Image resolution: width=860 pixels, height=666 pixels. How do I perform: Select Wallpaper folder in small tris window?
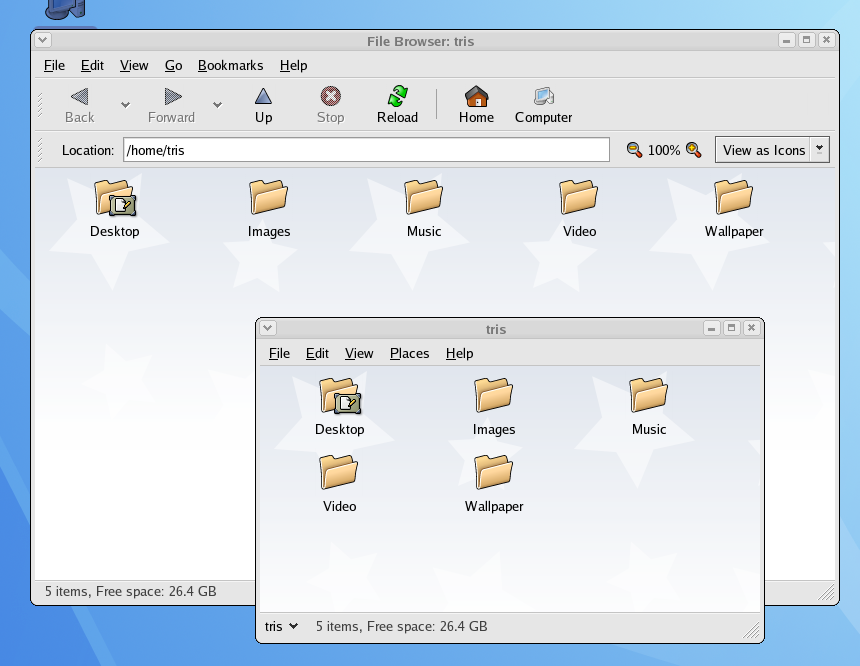pyautogui.click(x=494, y=484)
